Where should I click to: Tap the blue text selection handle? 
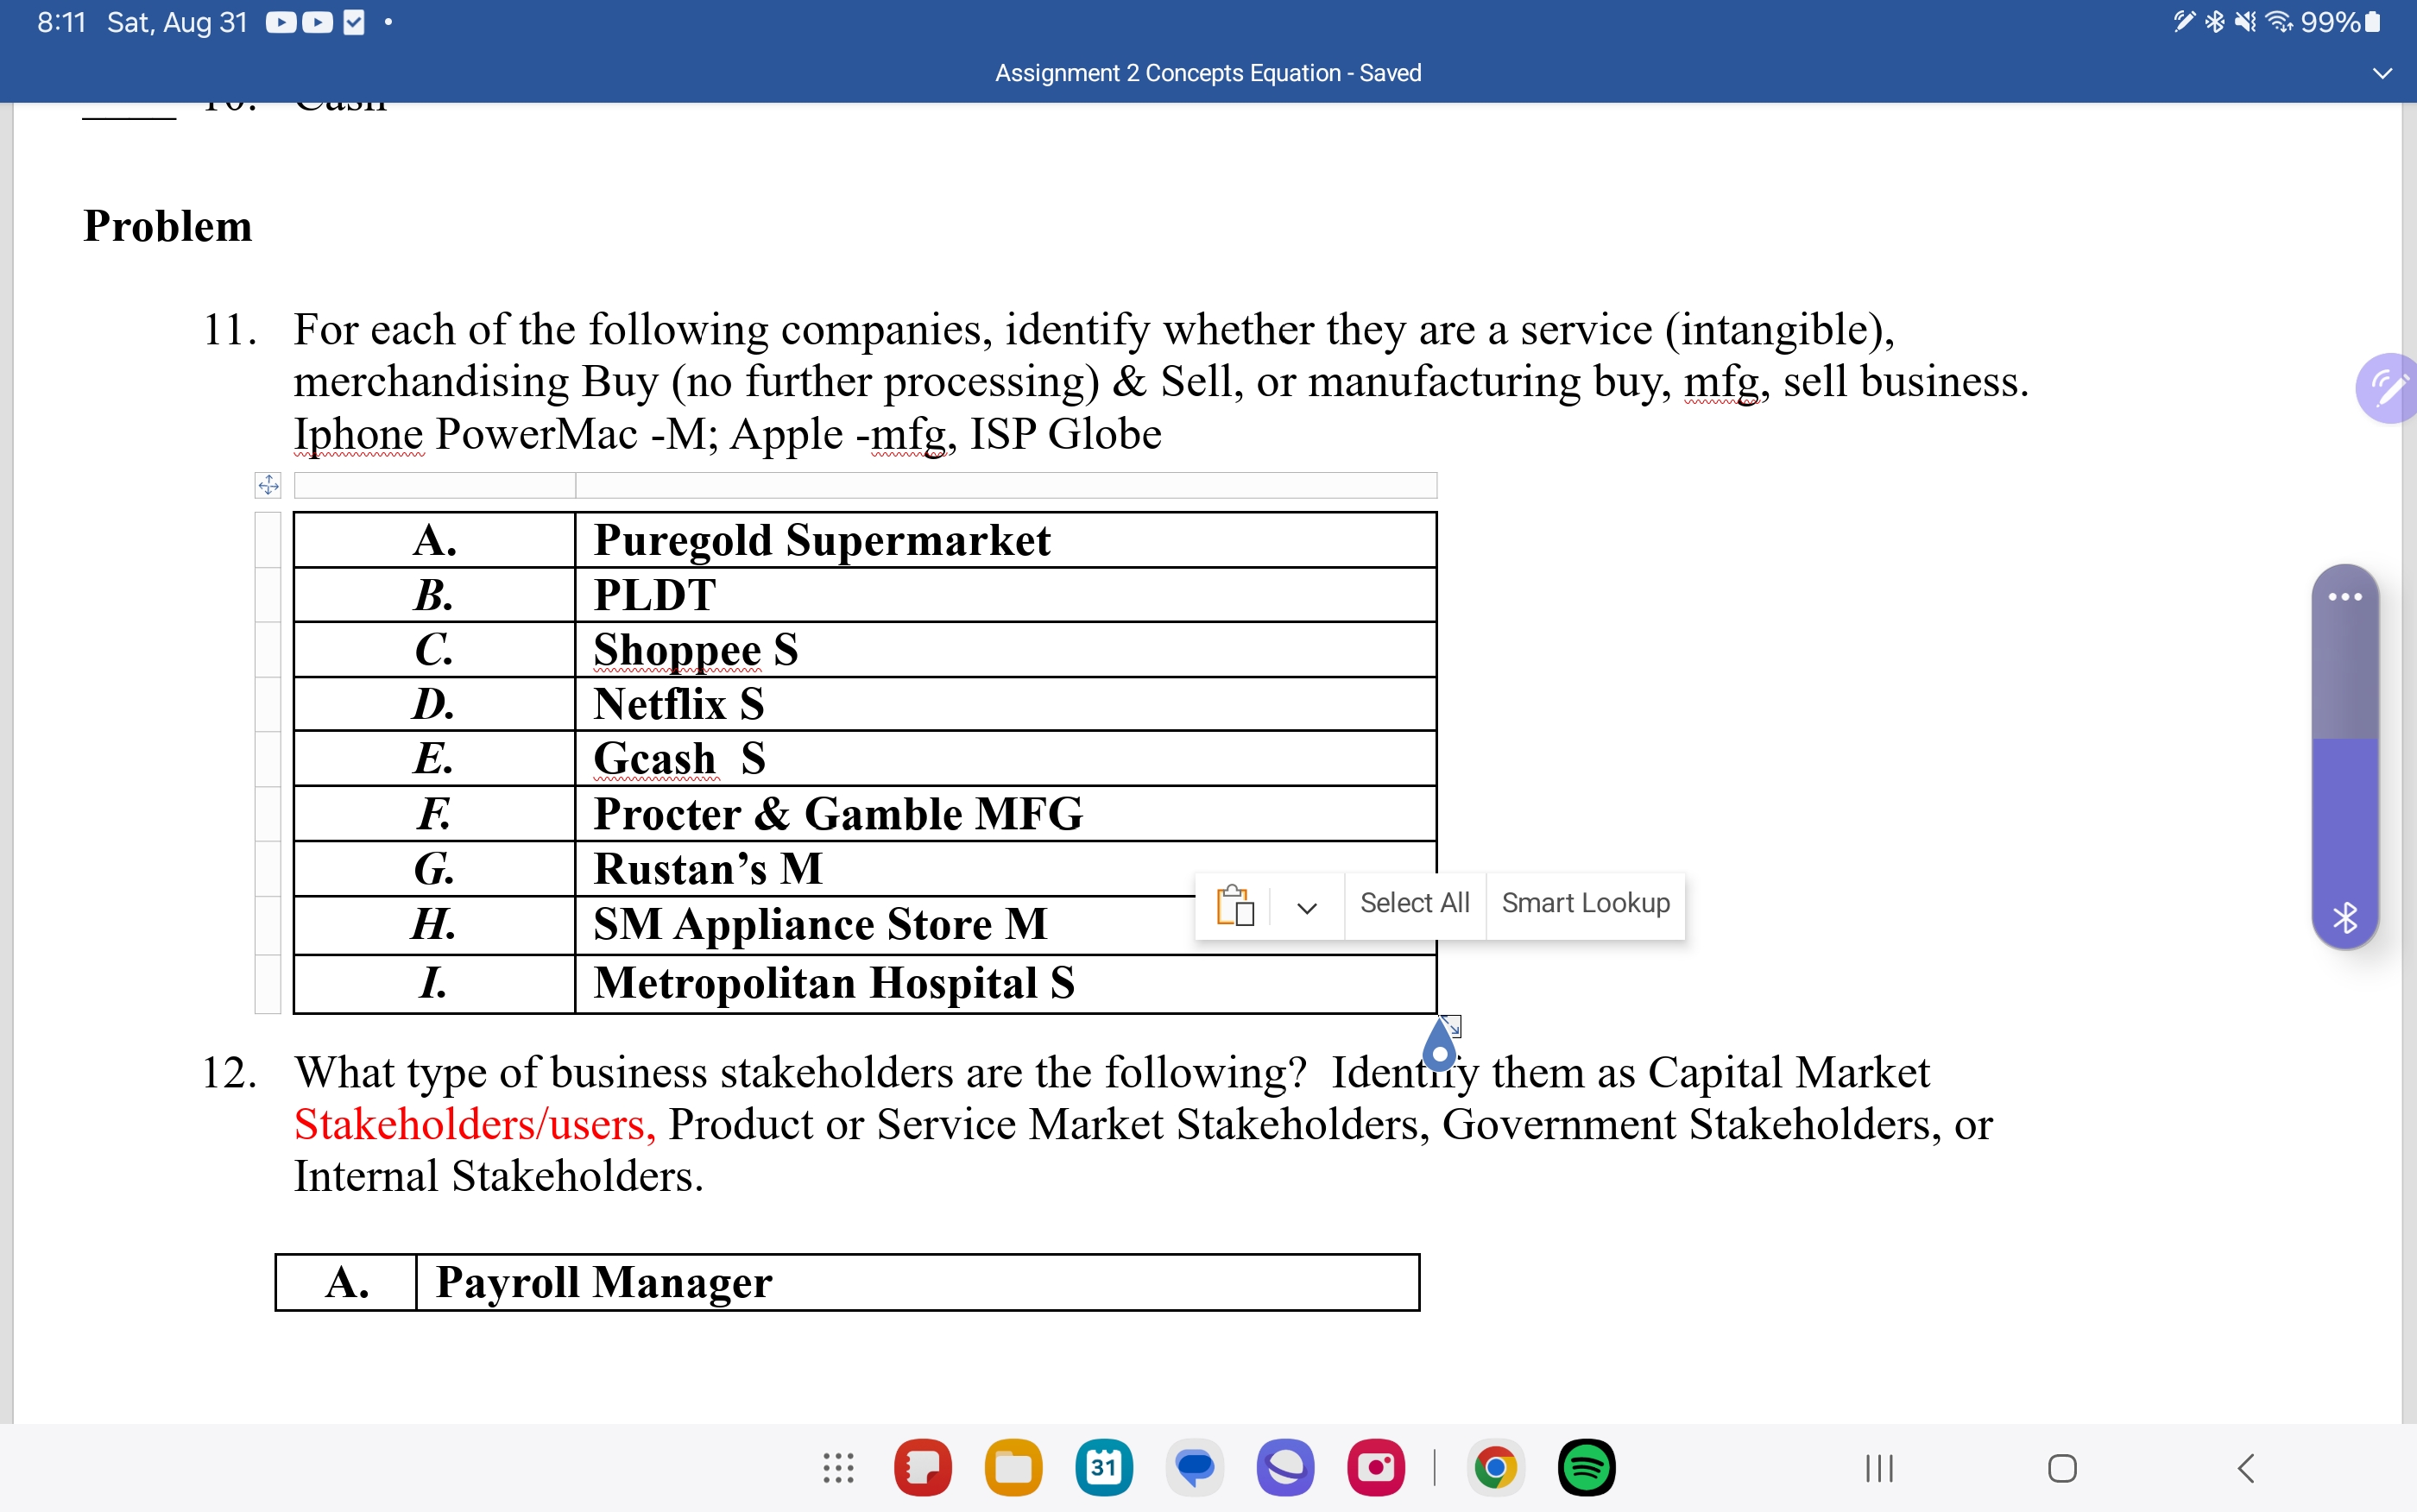coord(1439,1044)
